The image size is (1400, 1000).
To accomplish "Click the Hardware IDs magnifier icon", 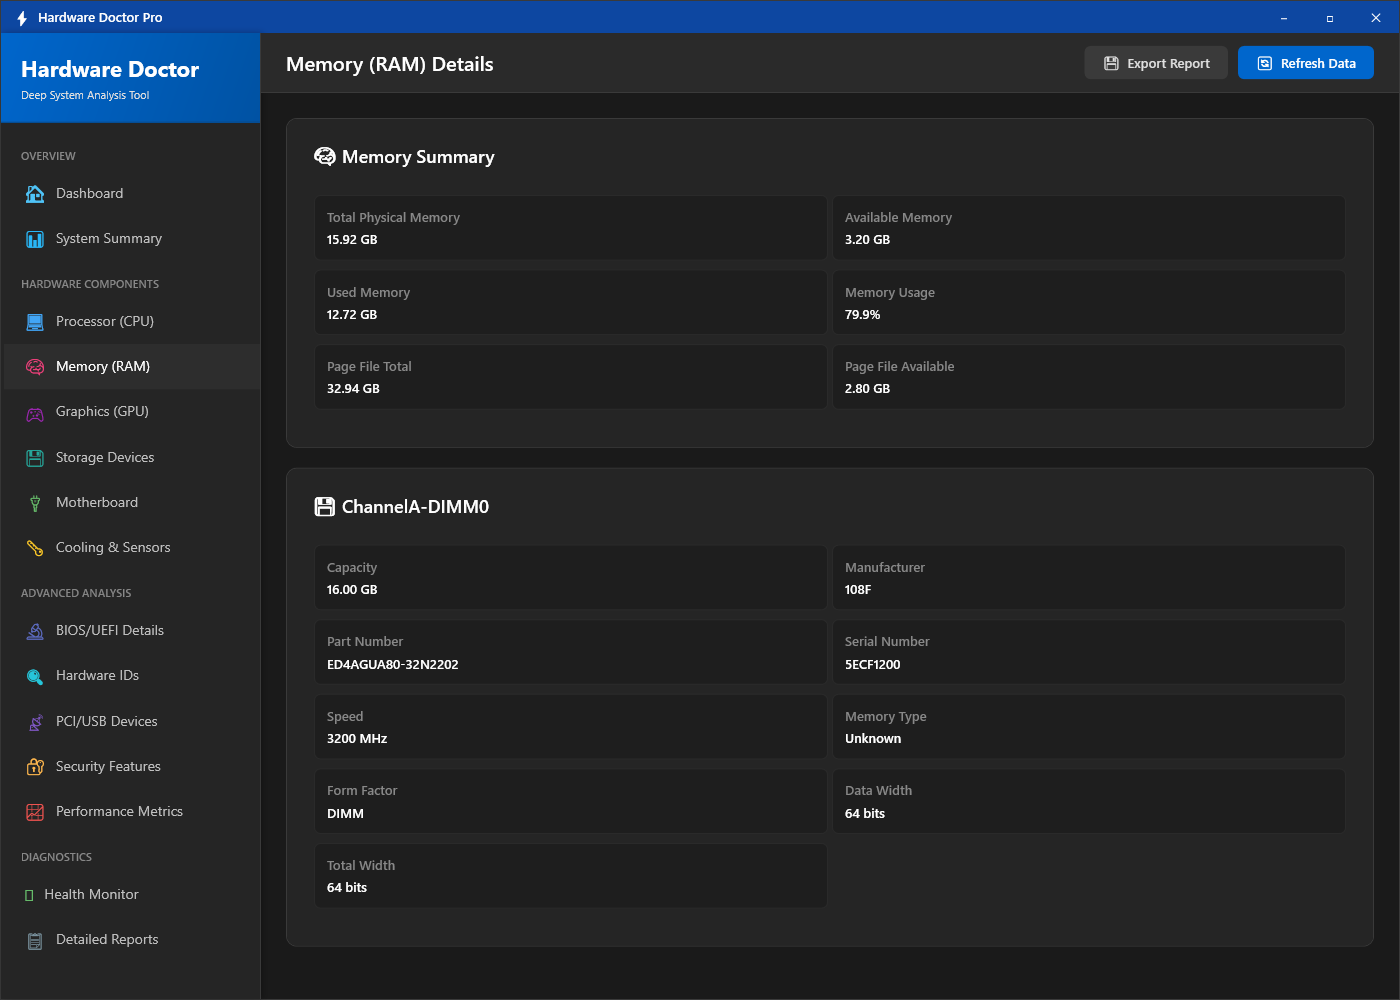I will 35,676.
